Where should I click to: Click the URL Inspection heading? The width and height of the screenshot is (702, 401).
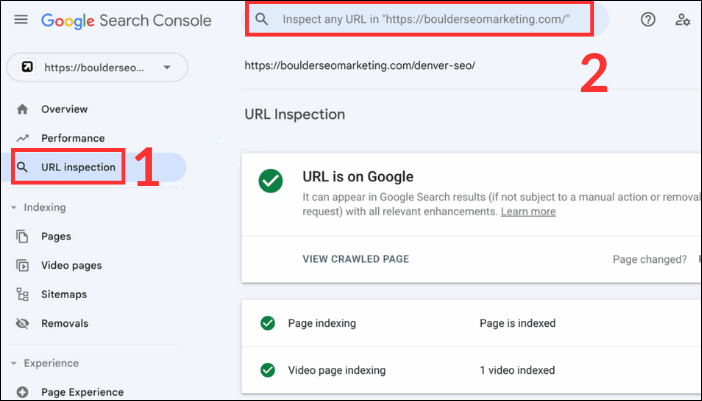[295, 115]
